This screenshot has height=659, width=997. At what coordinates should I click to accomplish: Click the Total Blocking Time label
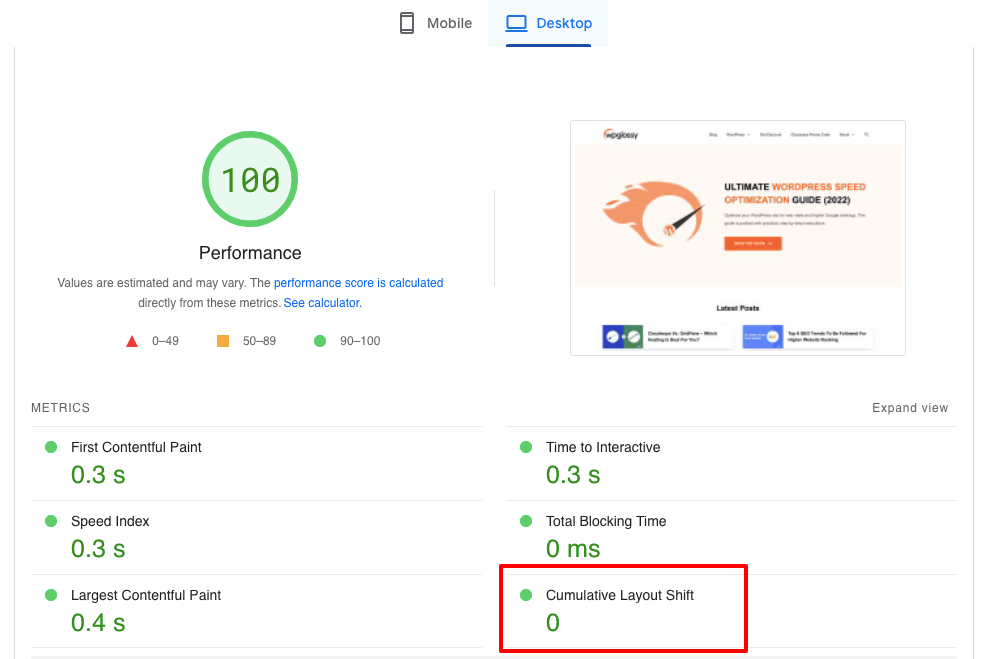pos(606,521)
